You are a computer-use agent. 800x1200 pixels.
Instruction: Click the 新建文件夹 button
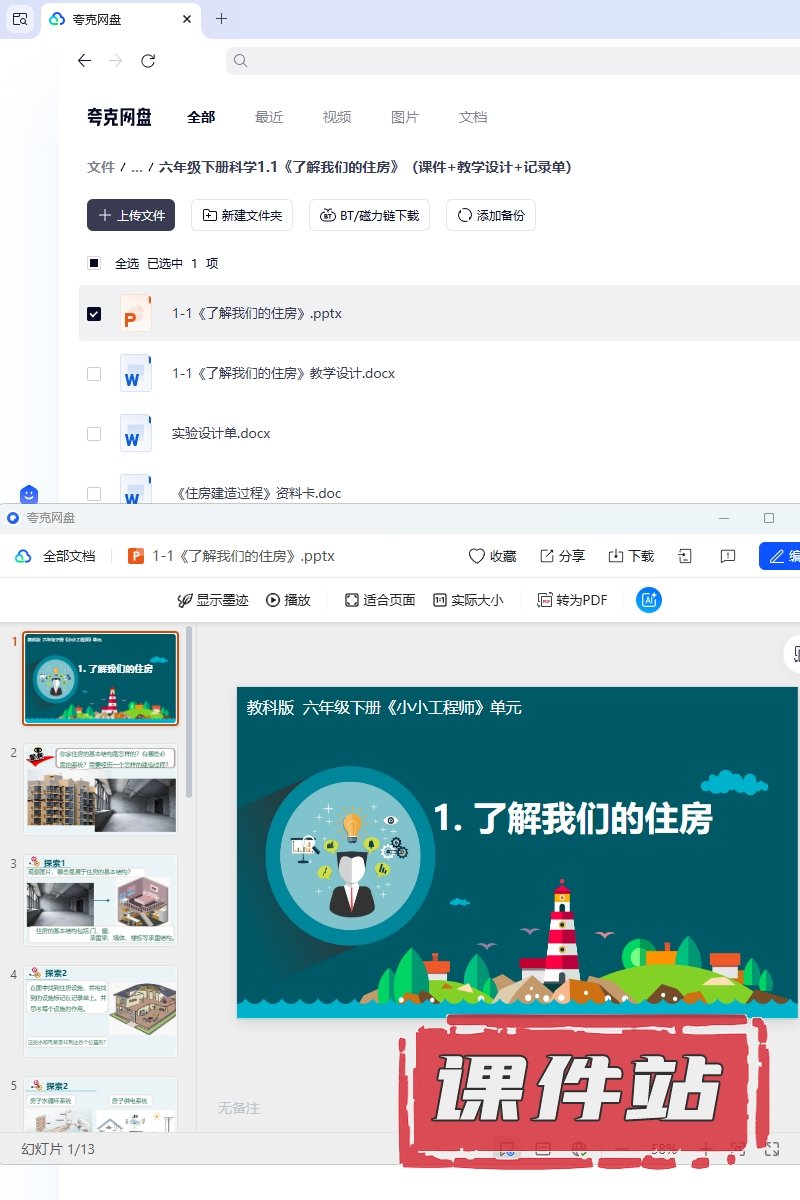pyautogui.click(x=242, y=215)
